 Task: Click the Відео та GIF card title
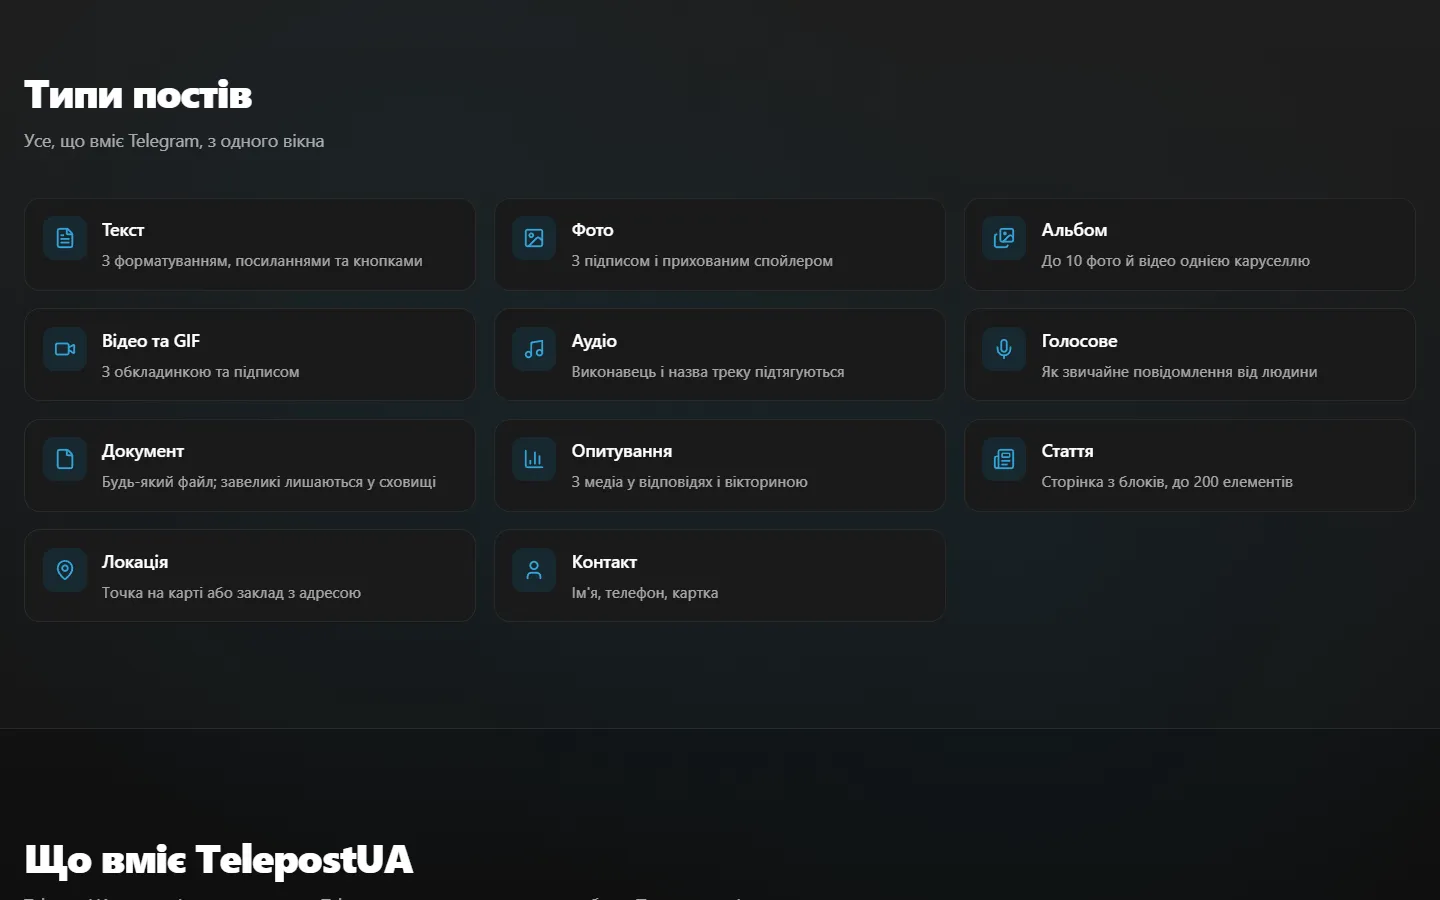pyautogui.click(x=151, y=341)
